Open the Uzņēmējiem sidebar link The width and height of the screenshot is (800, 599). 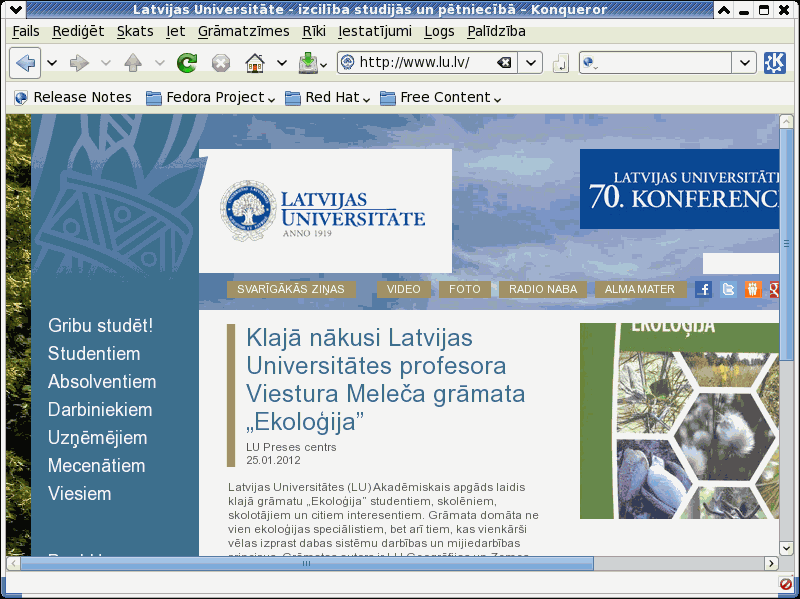[x=97, y=438]
